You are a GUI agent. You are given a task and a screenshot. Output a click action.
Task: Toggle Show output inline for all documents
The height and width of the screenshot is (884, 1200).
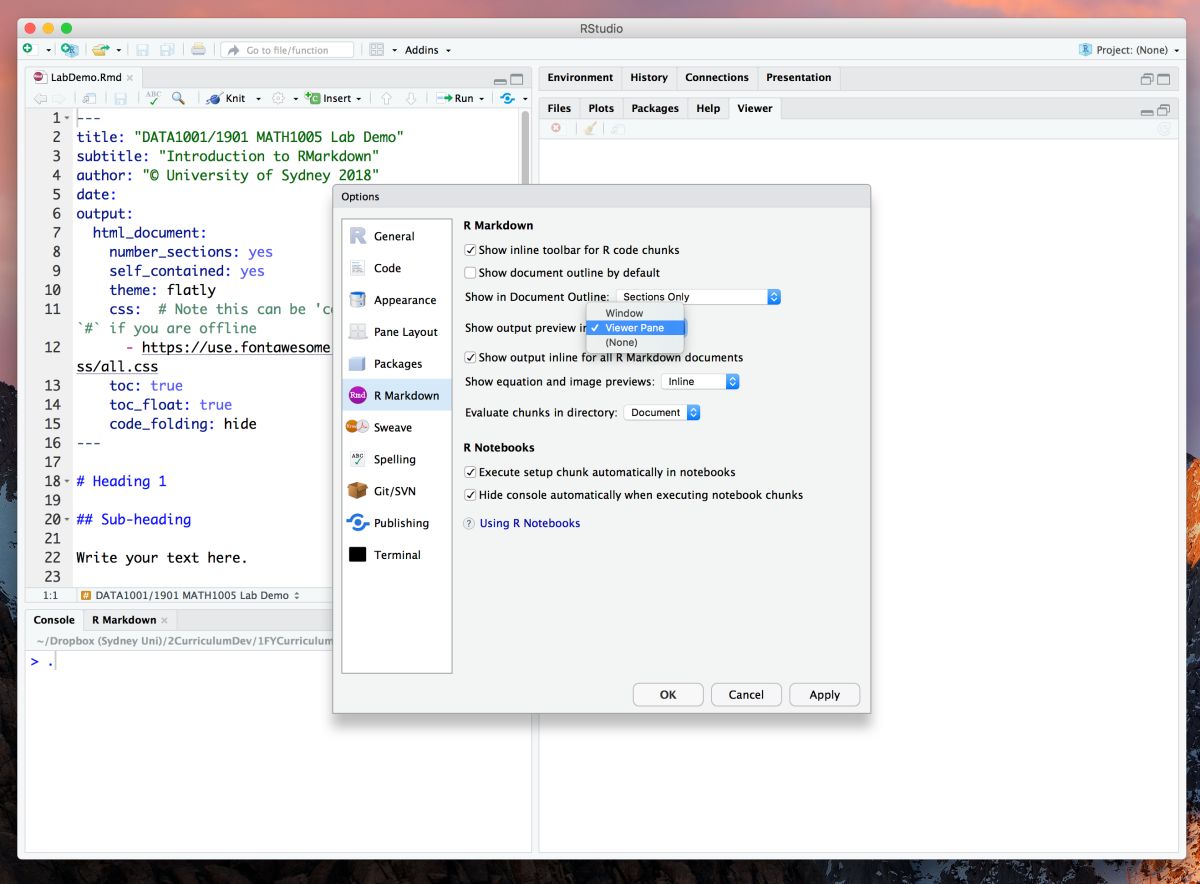pos(471,357)
